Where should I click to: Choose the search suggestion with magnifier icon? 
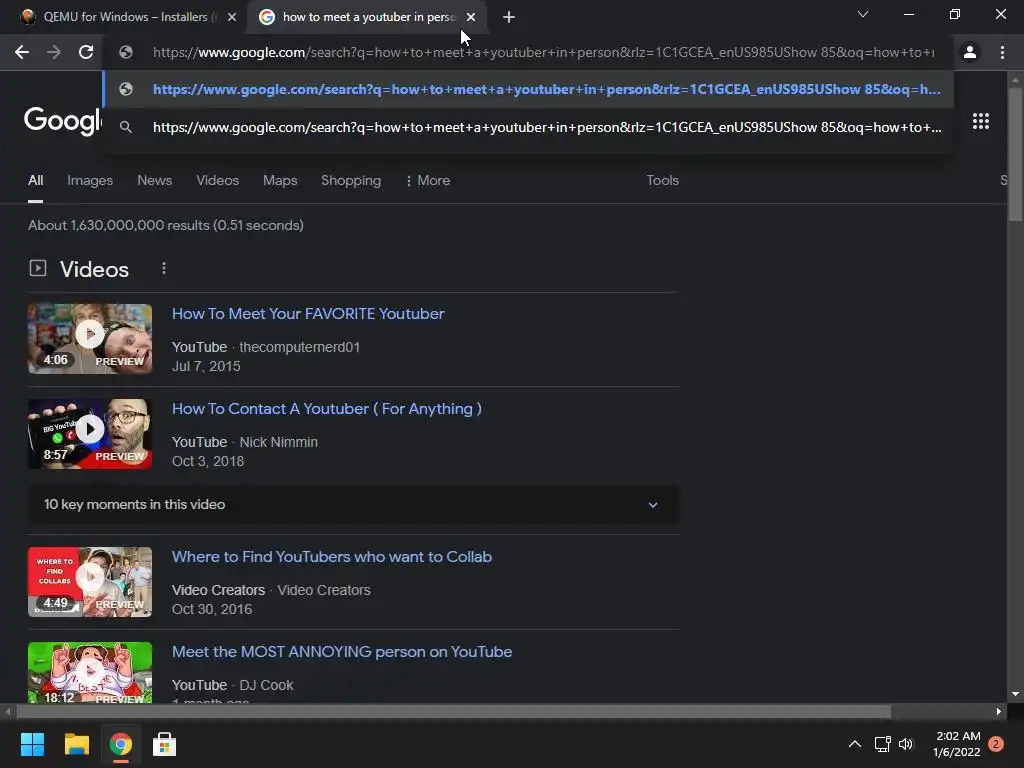[528, 127]
